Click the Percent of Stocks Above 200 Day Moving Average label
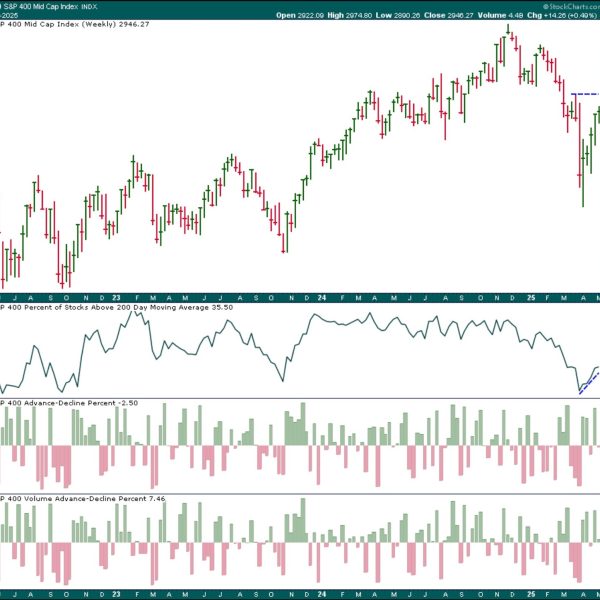Screen dimensions: 600x600 116,307
